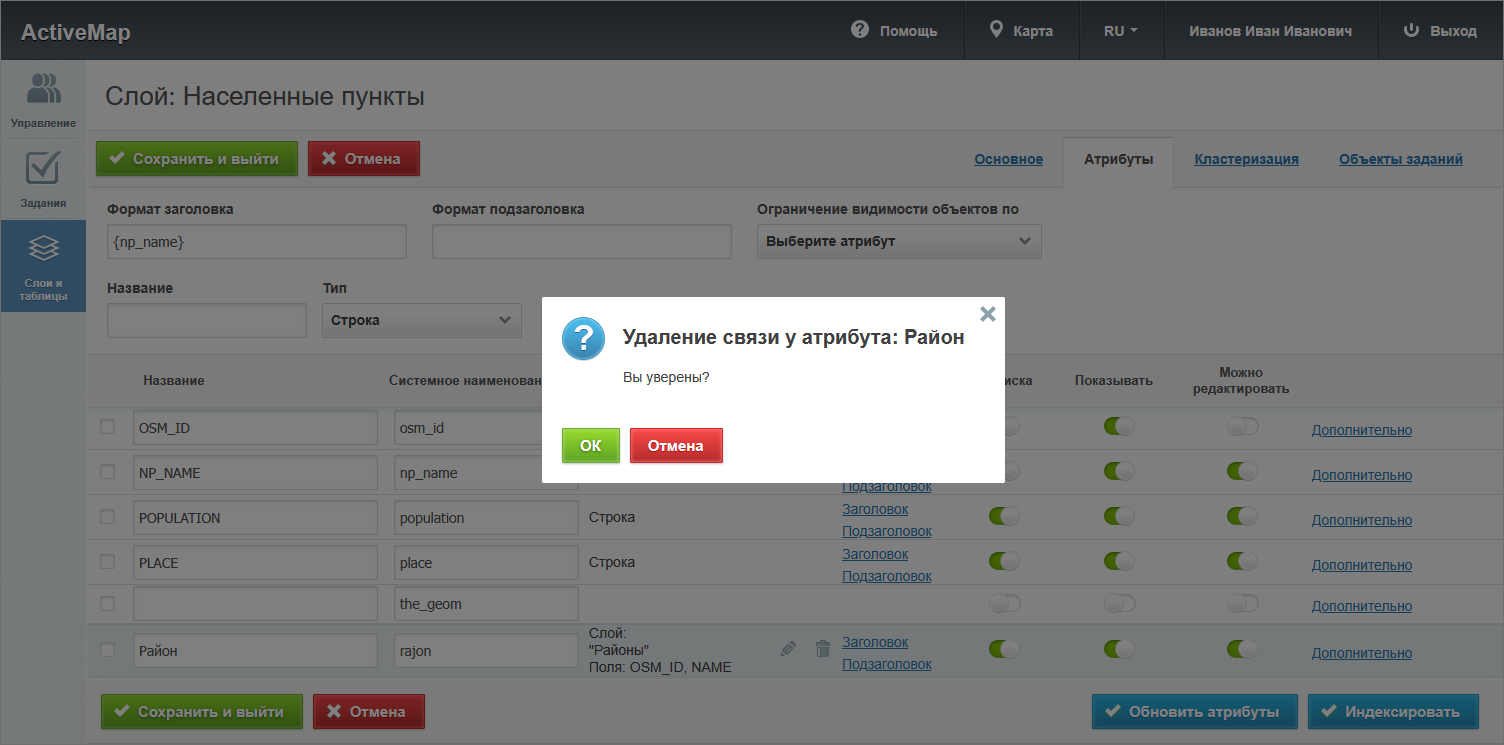This screenshot has height=745, width=1504.
Task: Open Слои и таблицы sidebar section
Action: tap(43, 266)
